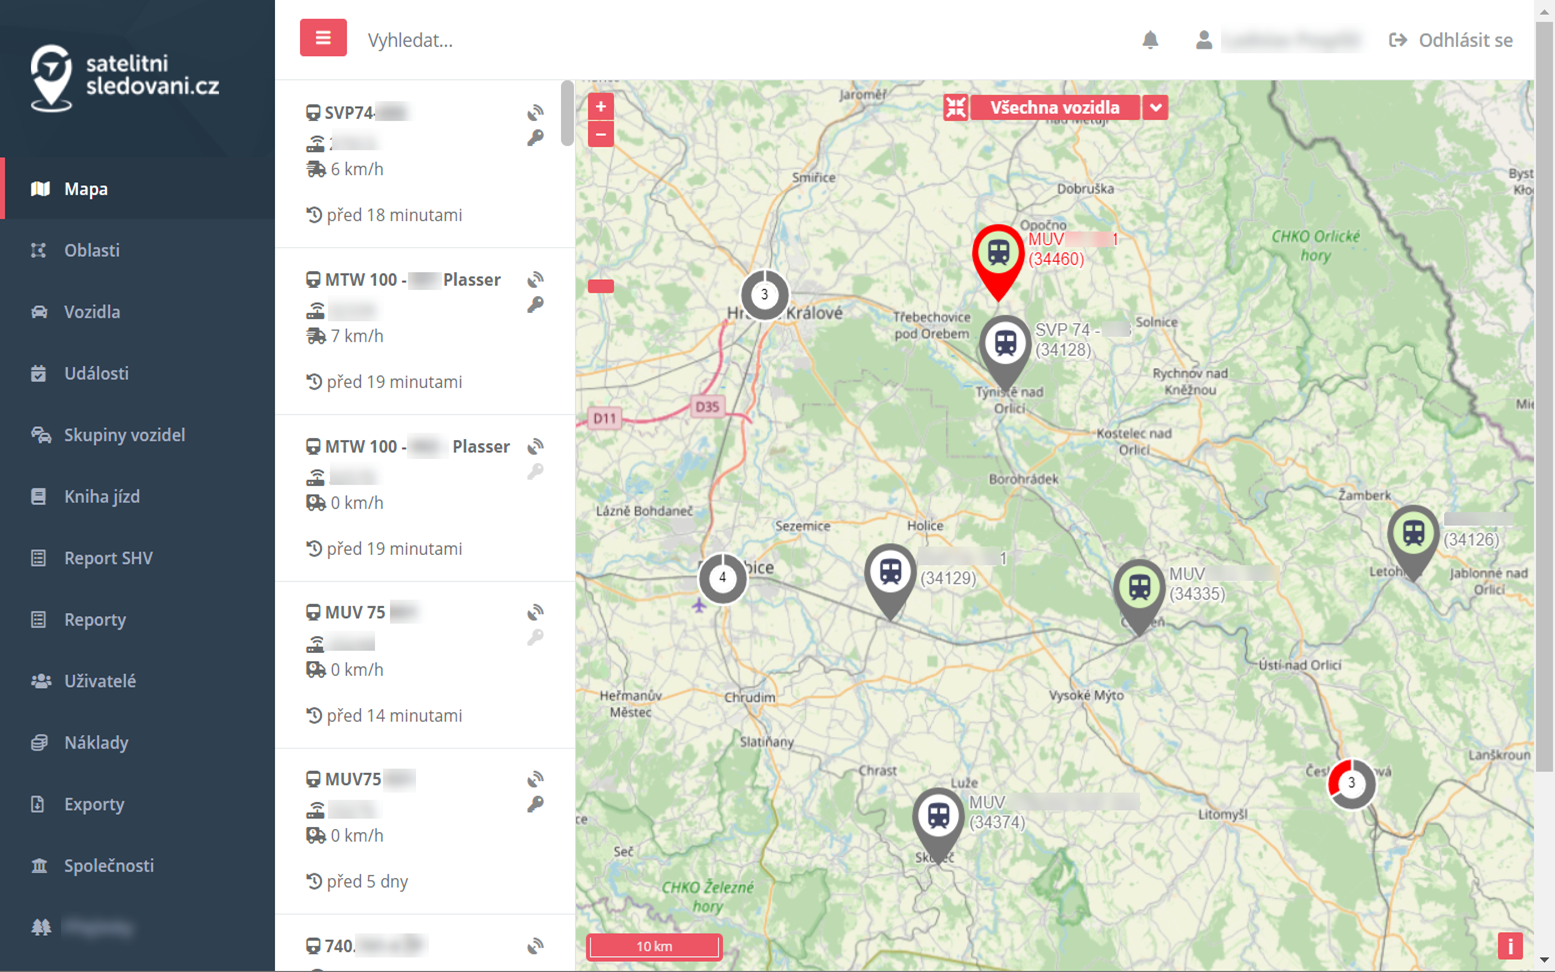Zoom in the map with plus button
The height and width of the screenshot is (972, 1555).
601,106
